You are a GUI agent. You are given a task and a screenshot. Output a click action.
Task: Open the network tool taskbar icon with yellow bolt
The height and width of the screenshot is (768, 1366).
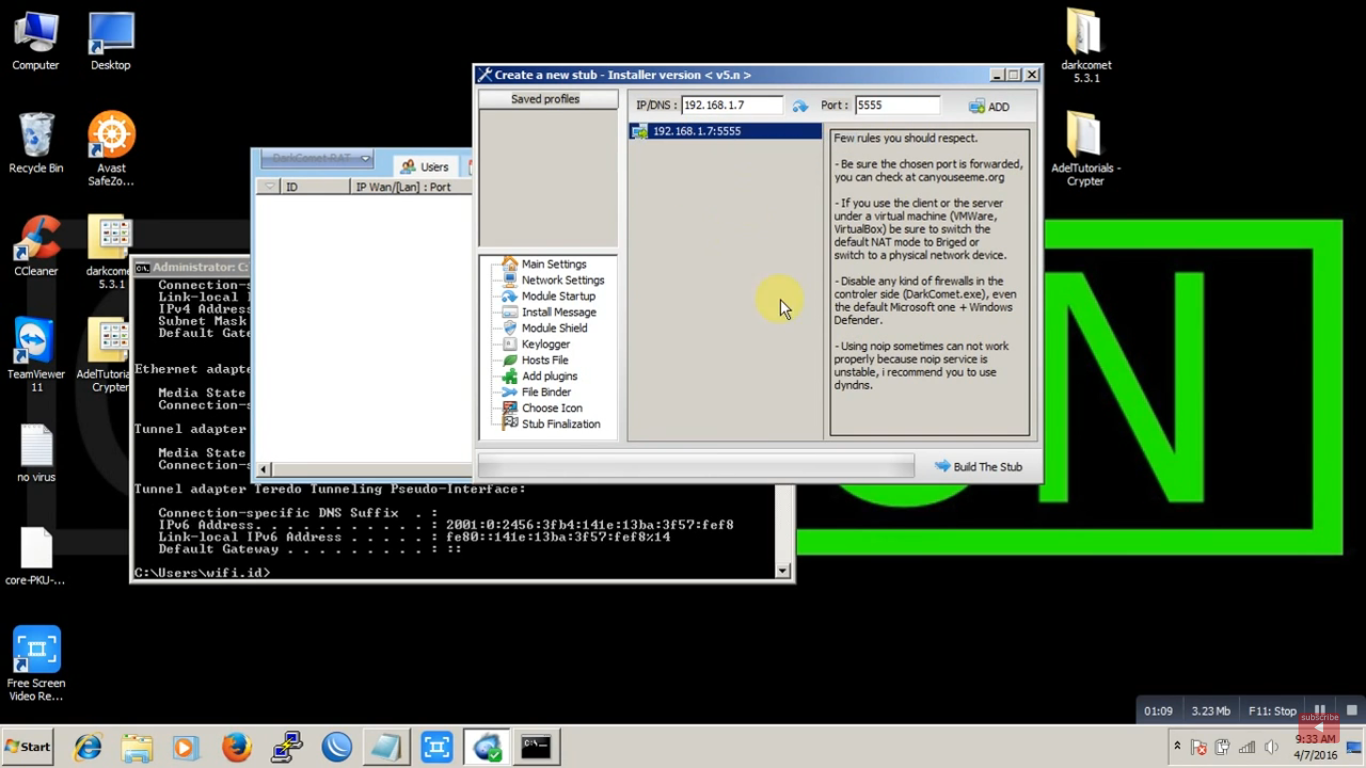coord(287,747)
